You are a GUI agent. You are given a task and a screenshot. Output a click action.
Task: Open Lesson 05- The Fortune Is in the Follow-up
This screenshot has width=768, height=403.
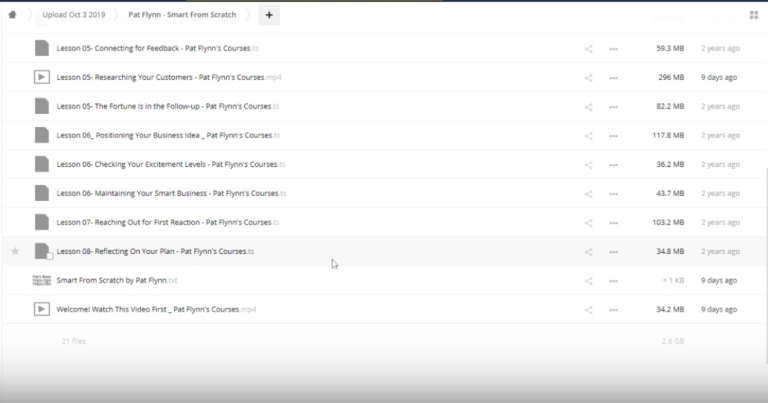tap(168, 106)
